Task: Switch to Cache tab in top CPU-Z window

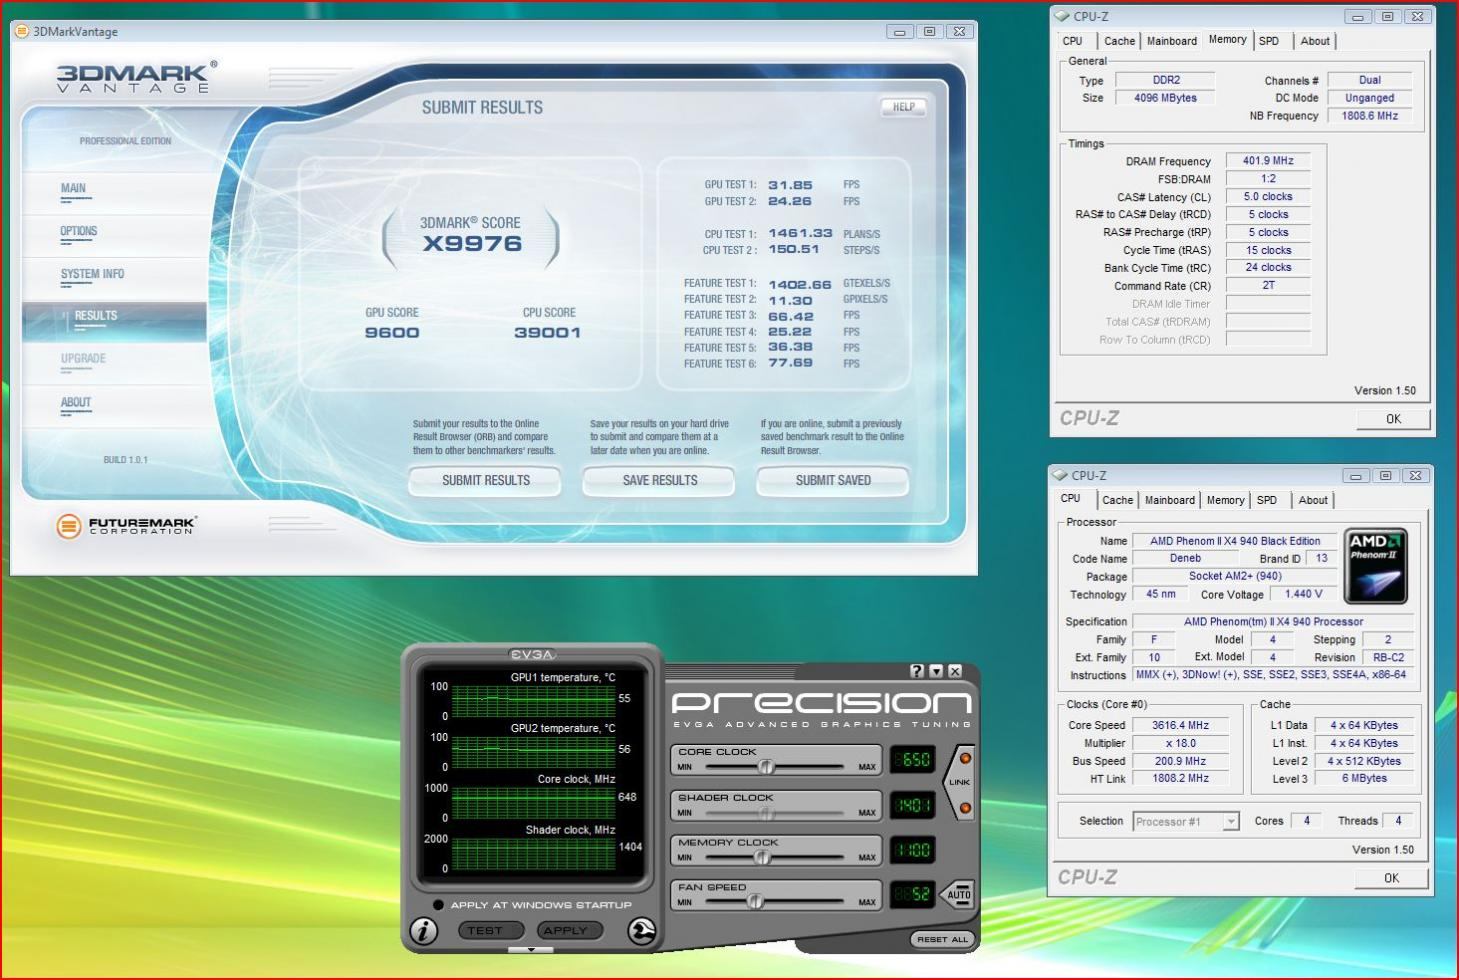Action: tap(1119, 41)
